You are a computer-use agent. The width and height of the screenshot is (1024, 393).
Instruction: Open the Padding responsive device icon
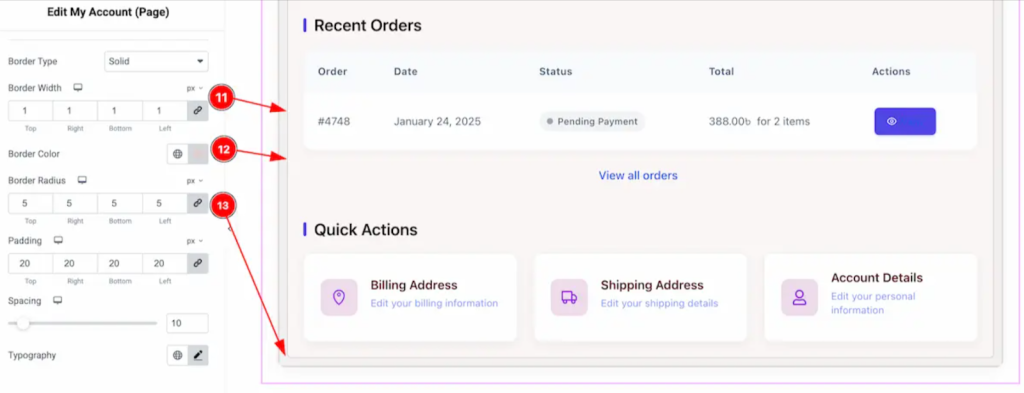pos(58,240)
